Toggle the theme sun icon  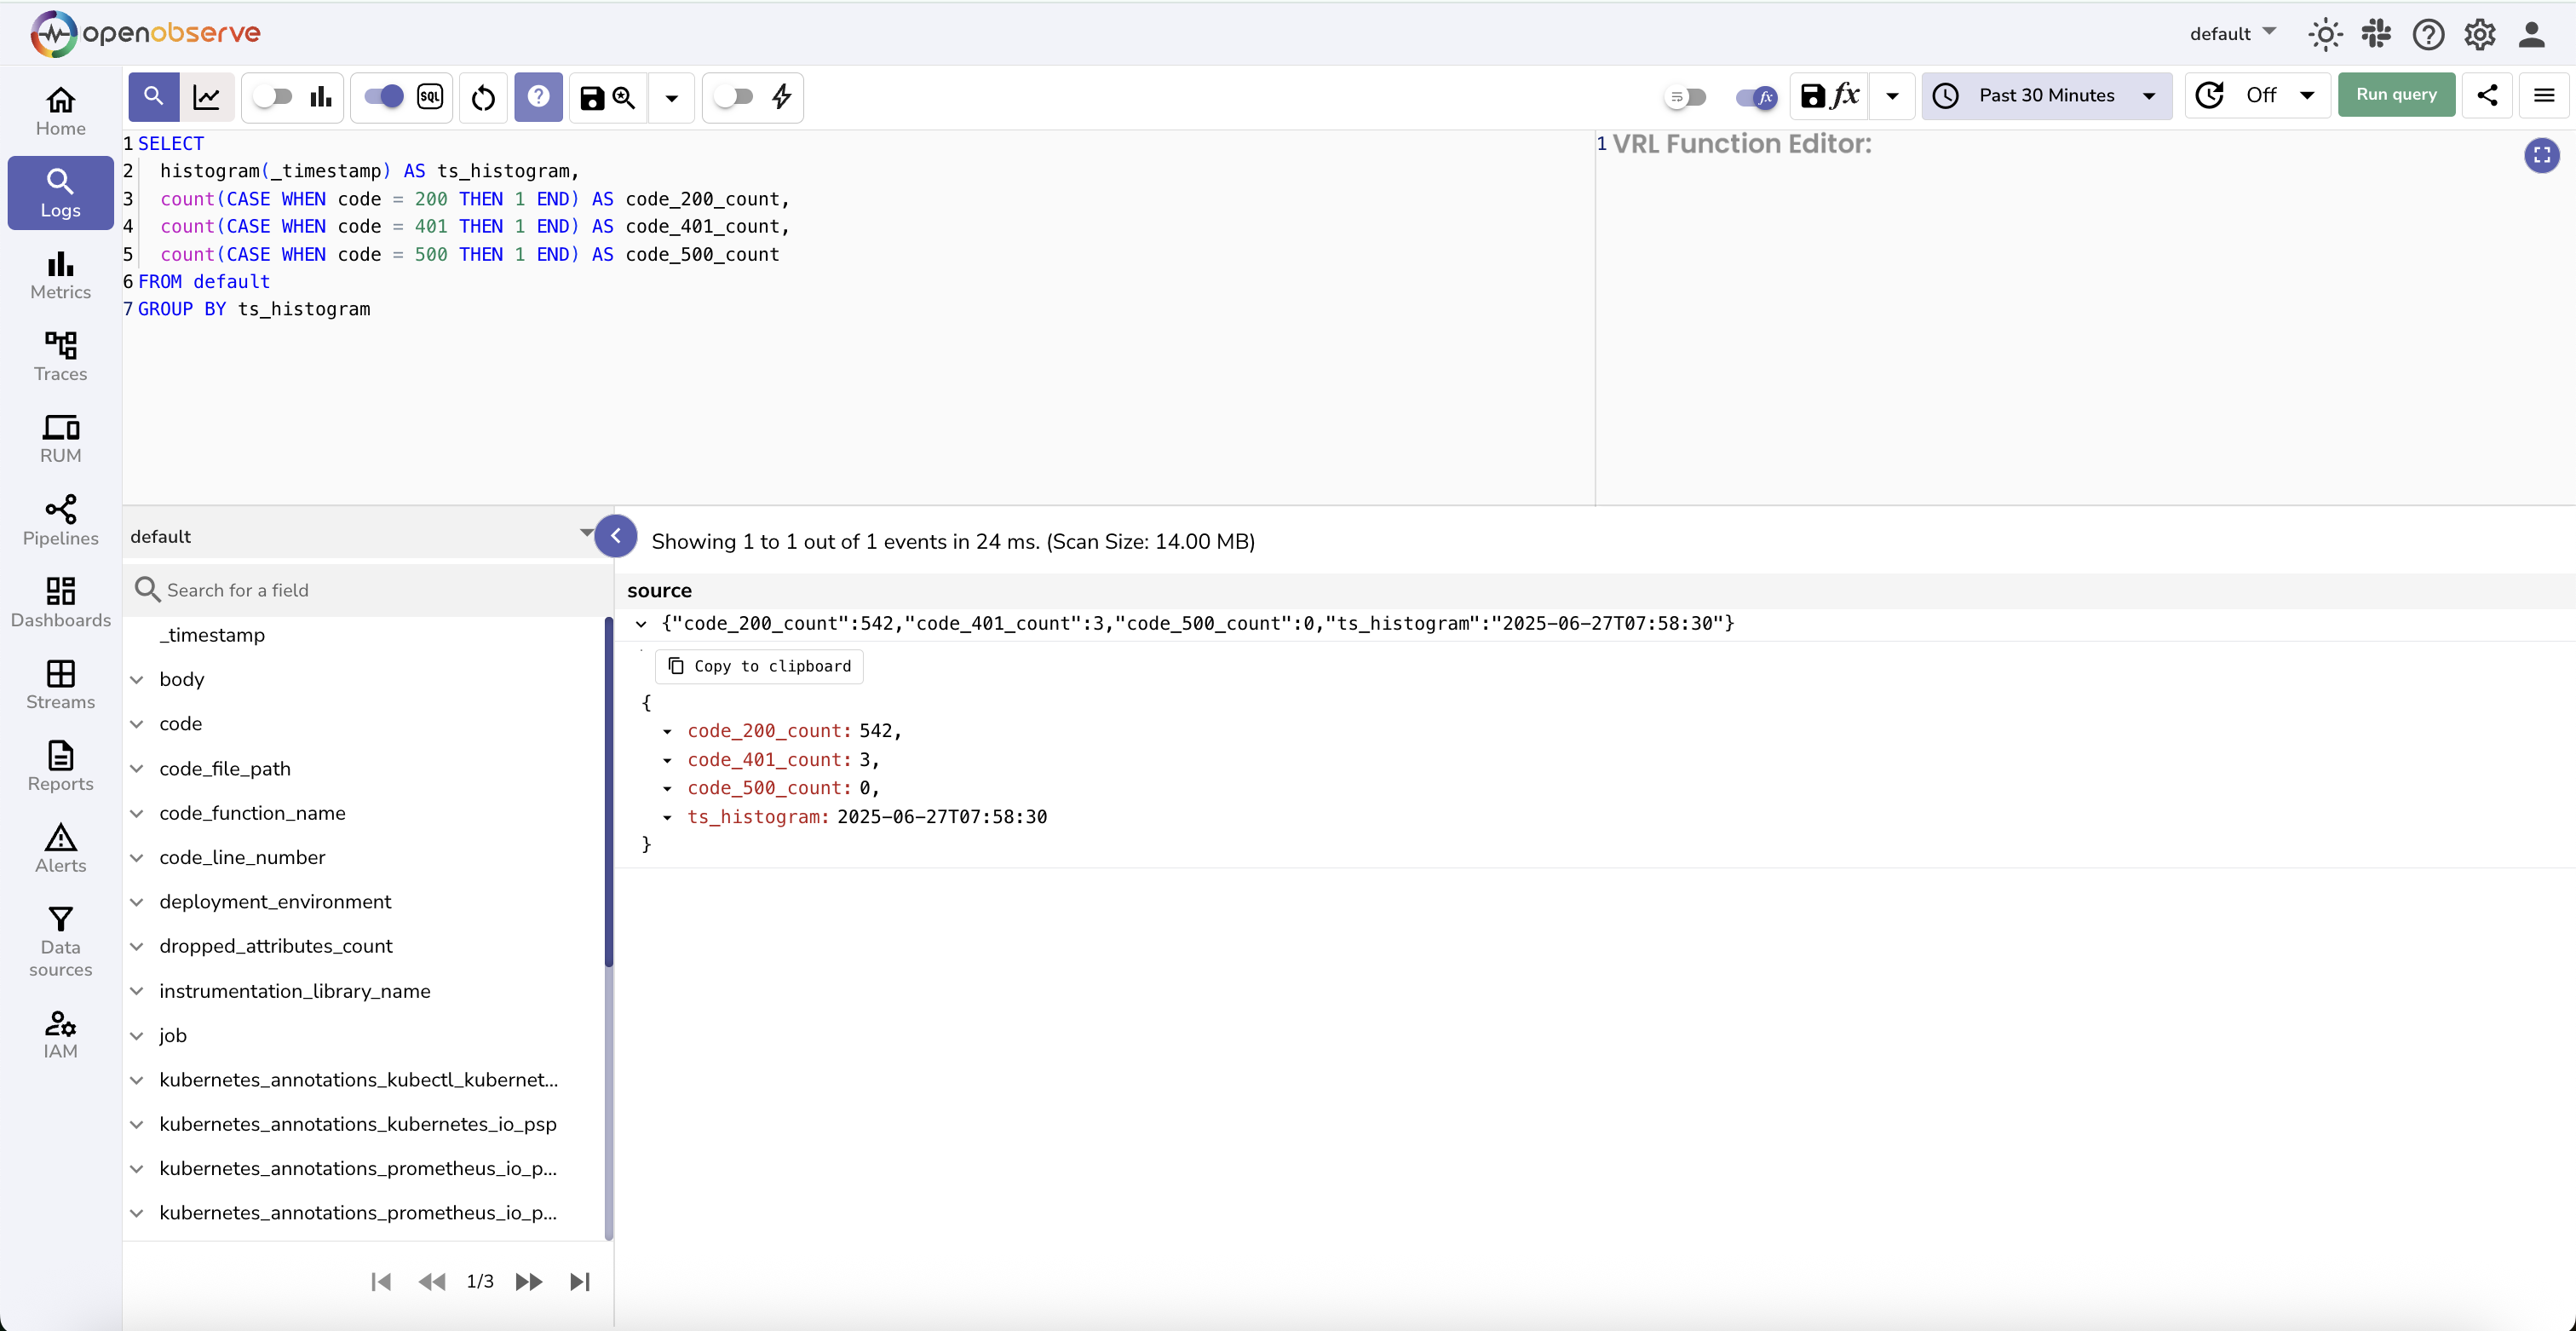click(2325, 34)
